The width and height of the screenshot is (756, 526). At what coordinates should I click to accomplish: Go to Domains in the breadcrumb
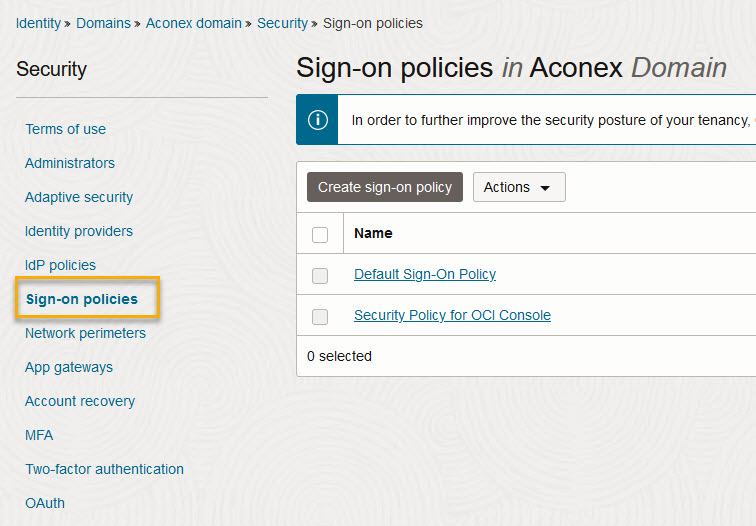[x=103, y=23]
